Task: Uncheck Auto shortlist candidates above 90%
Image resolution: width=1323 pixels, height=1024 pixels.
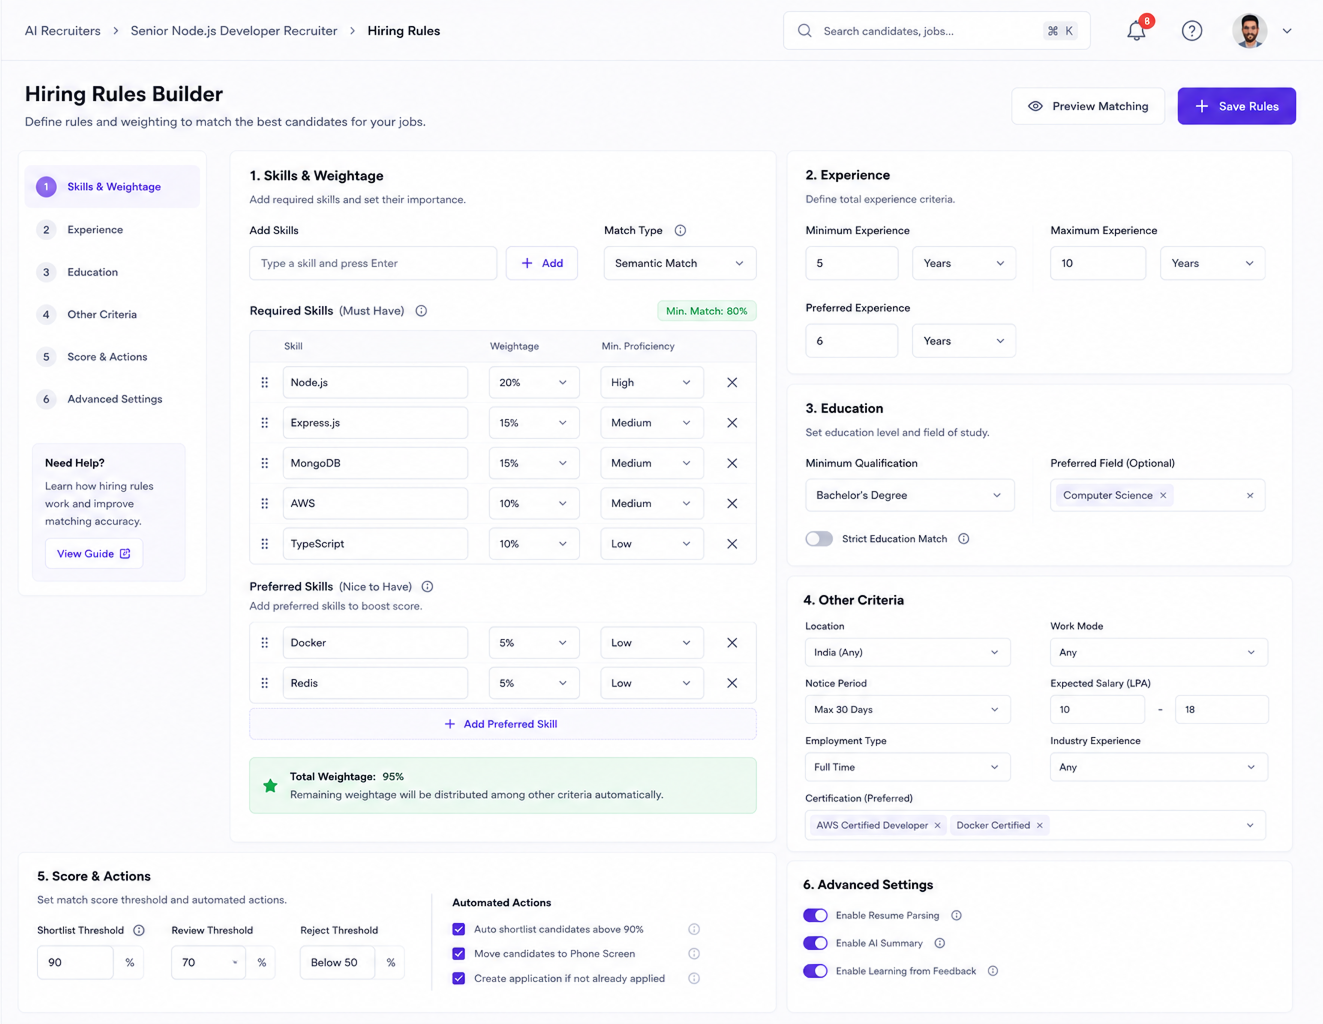Action: pos(459,930)
